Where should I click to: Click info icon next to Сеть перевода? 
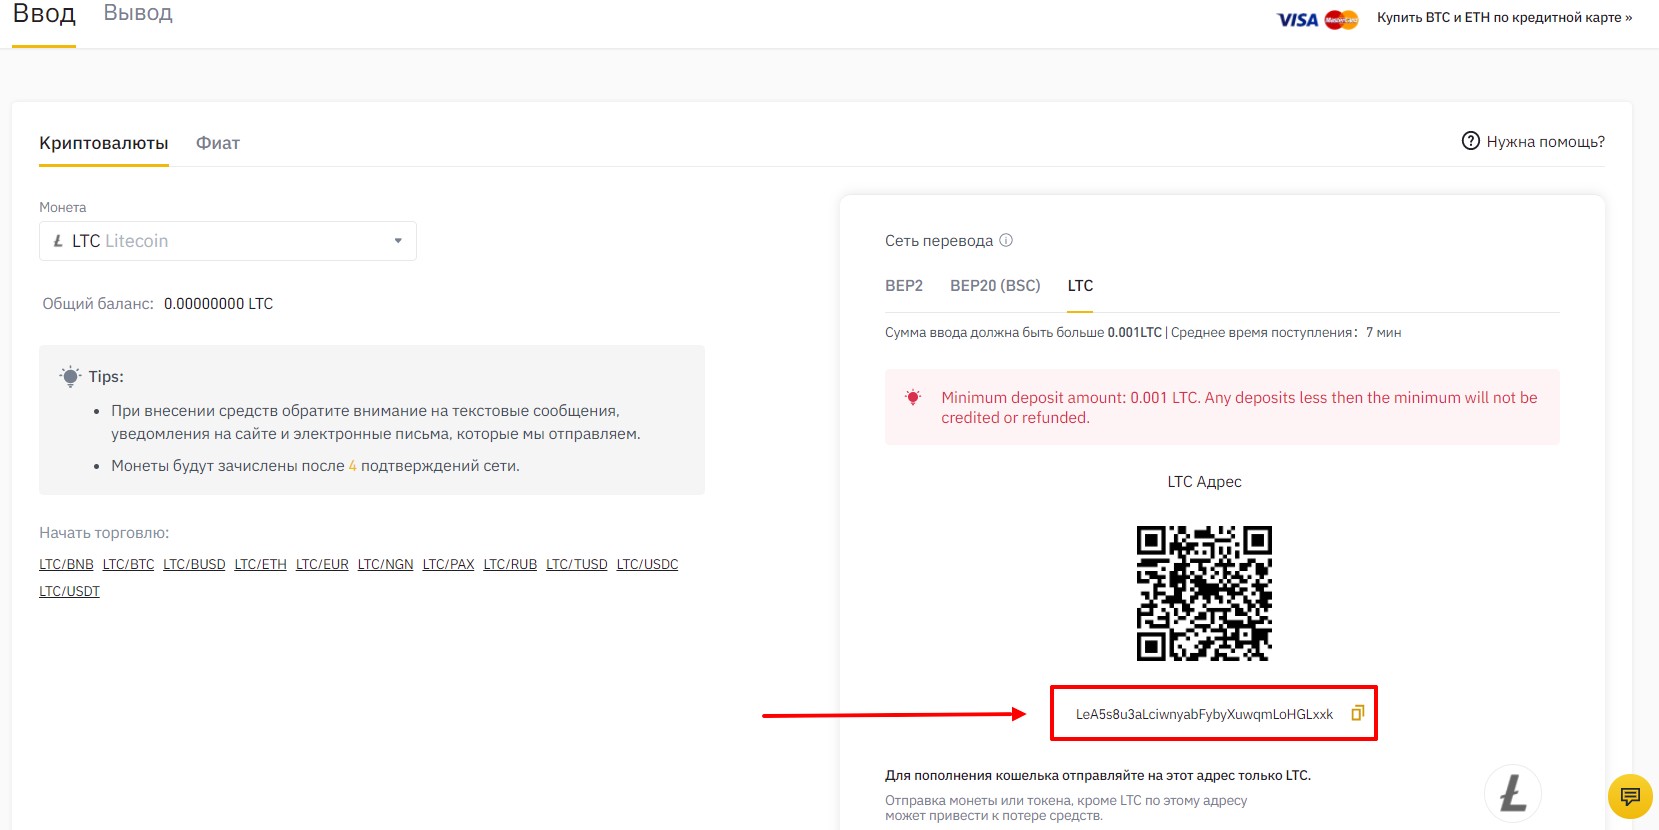1006,240
